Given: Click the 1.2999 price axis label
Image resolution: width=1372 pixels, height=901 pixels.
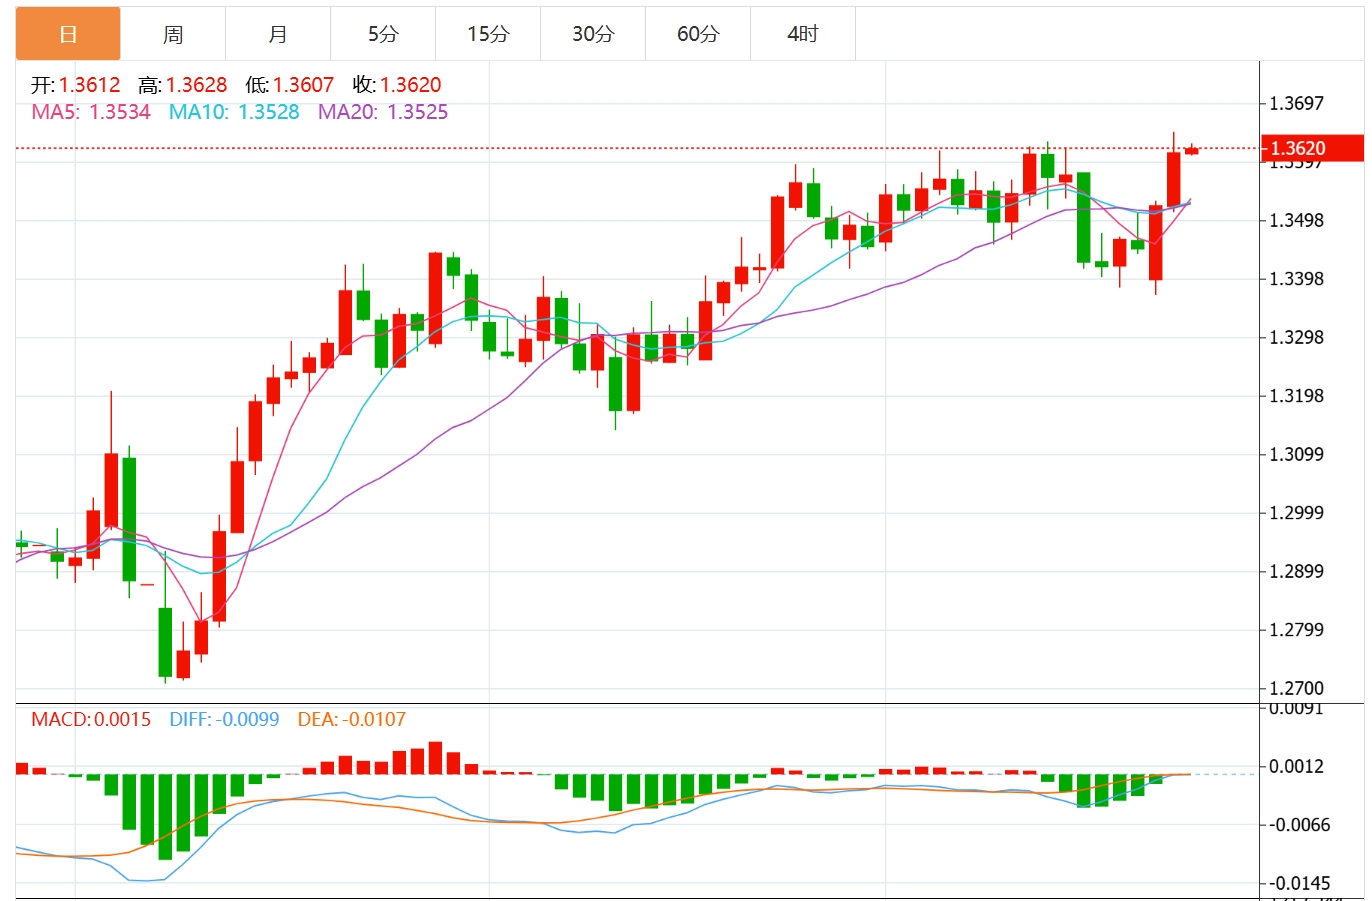Looking at the screenshot, I should tap(1296, 512).
